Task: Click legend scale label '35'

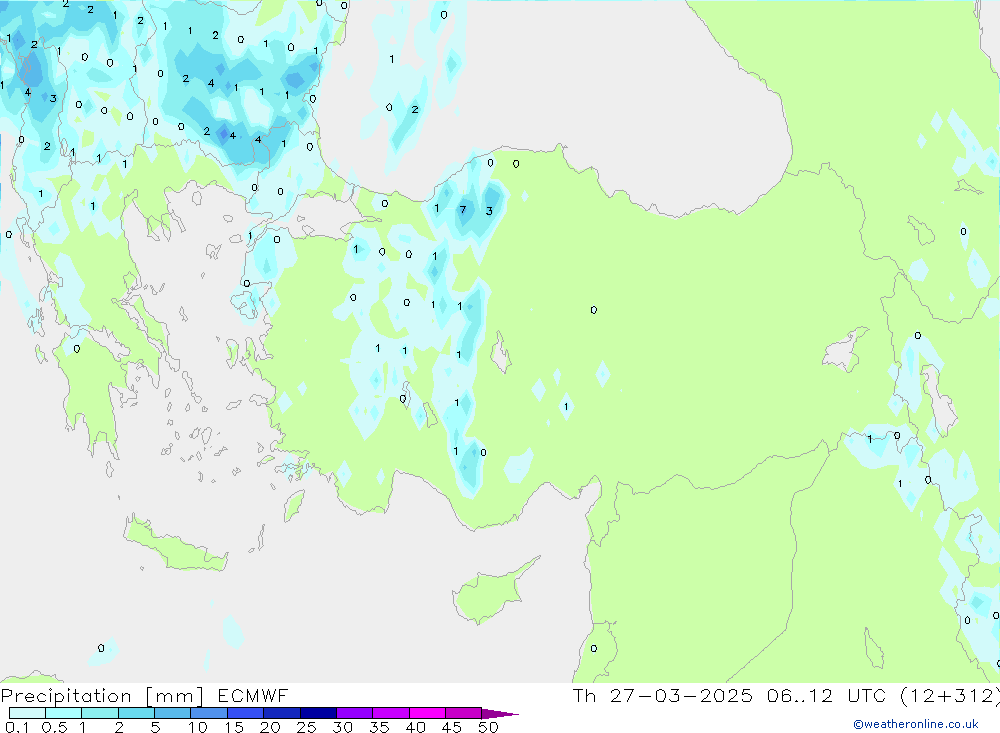Action: [379, 727]
